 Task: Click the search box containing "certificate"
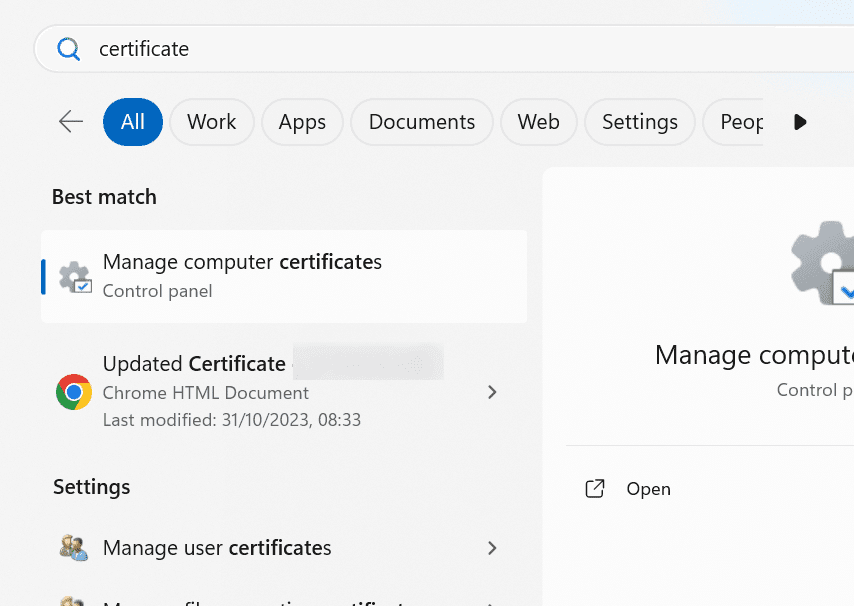click(444, 49)
